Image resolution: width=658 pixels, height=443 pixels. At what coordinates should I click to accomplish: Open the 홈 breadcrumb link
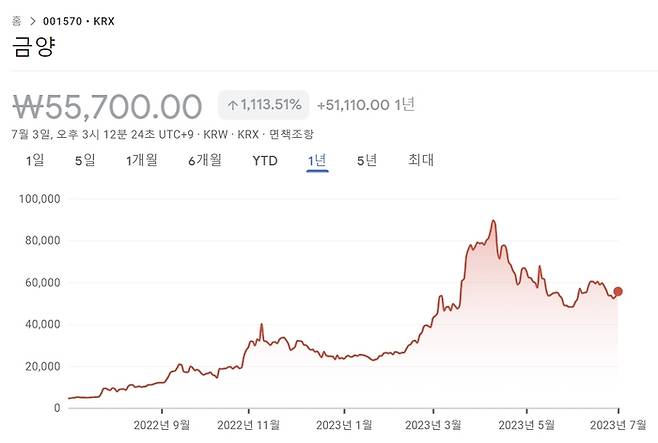click(x=16, y=21)
